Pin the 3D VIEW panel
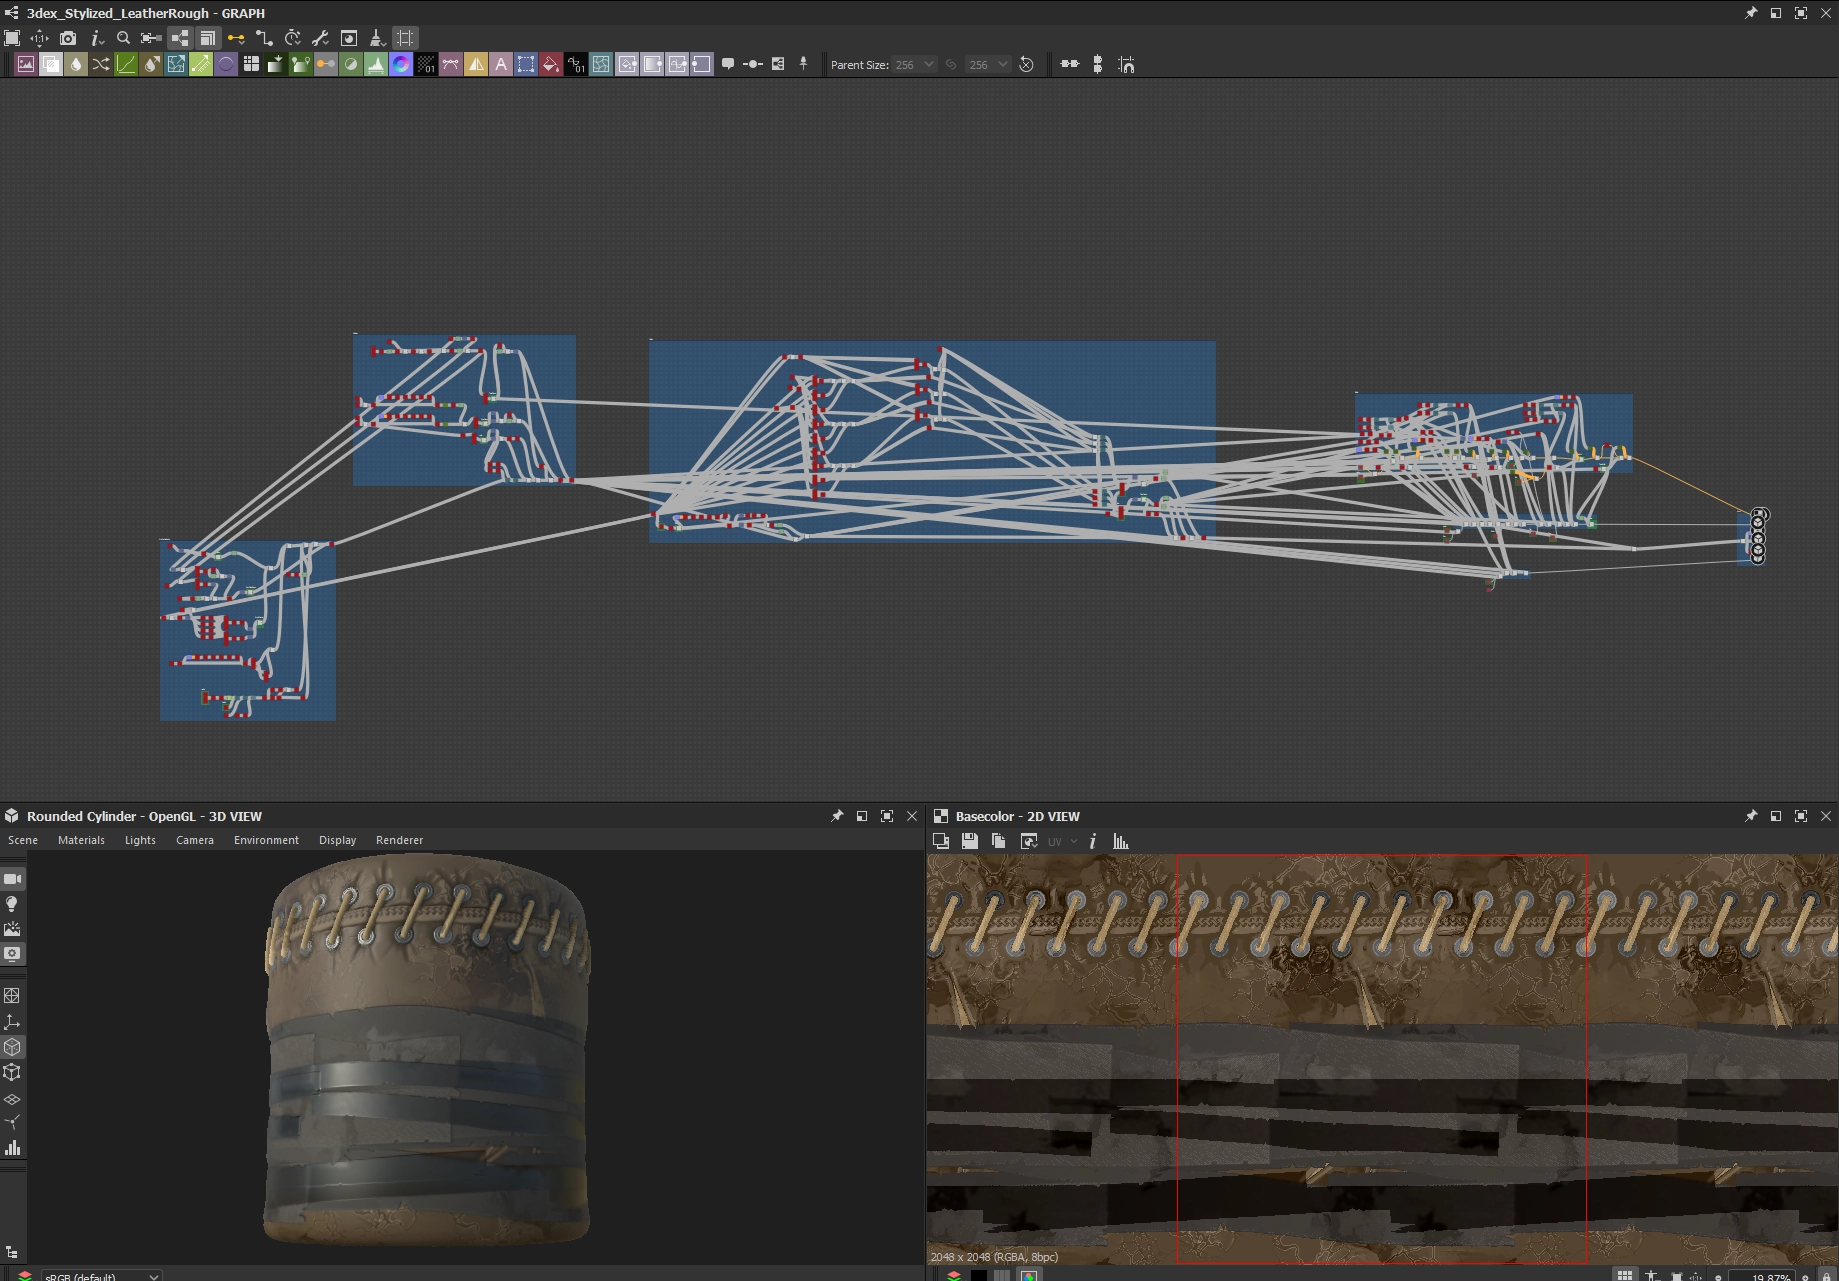Viewport: 1839px width, 1281px height. [x=837, y=816]
